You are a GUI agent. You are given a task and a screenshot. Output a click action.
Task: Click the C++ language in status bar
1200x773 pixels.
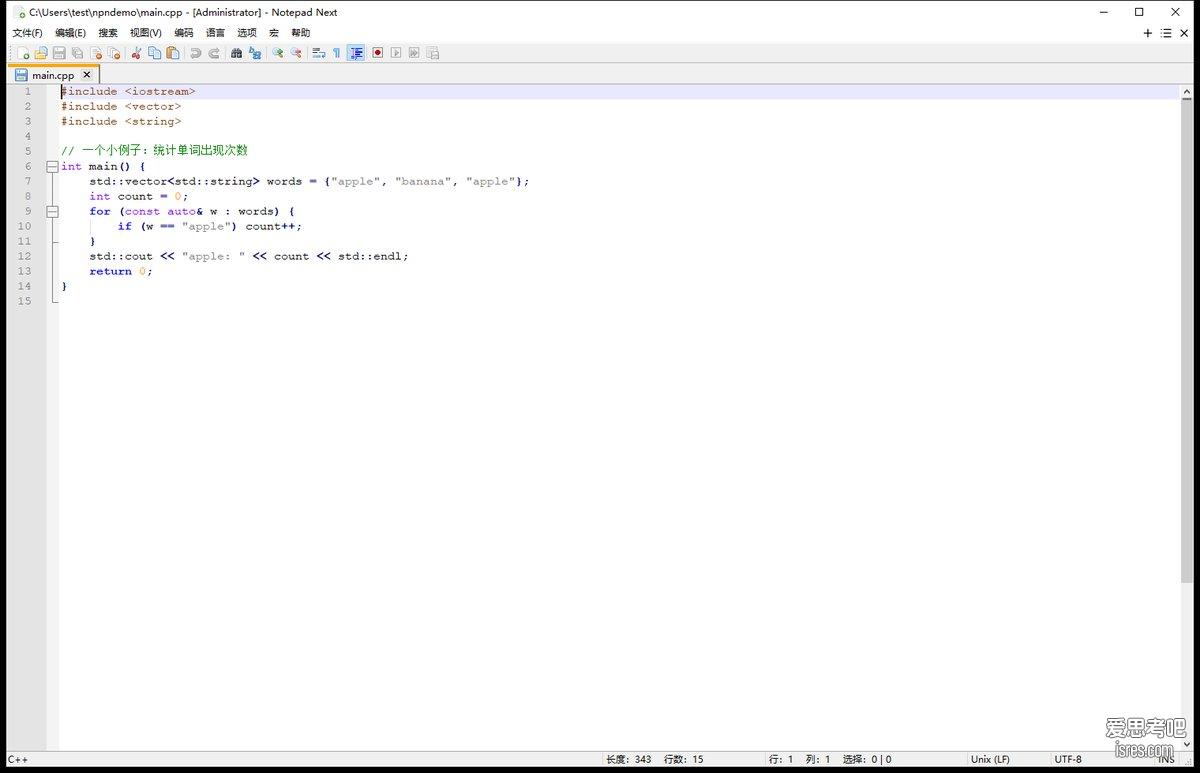[18, 759]
